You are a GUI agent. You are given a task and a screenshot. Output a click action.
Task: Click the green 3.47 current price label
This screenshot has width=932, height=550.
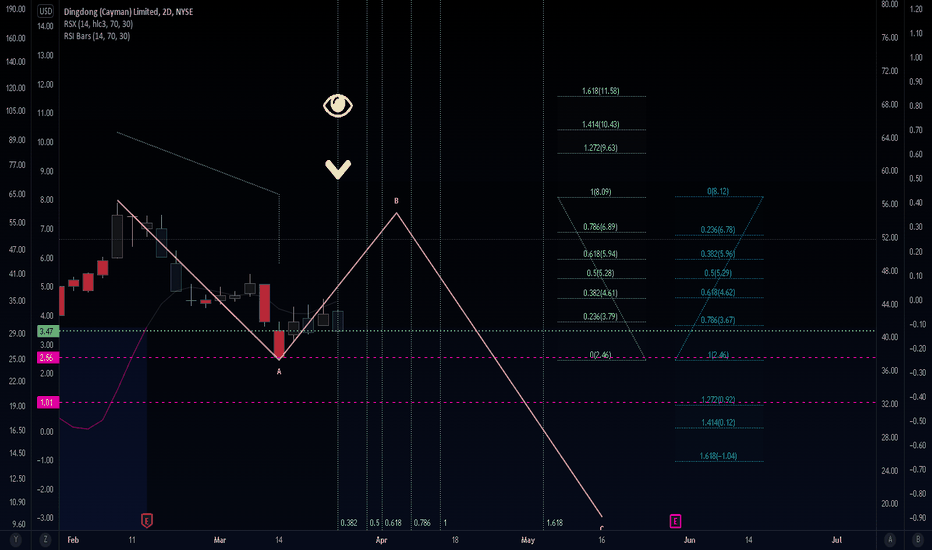(x=46, y=331)
